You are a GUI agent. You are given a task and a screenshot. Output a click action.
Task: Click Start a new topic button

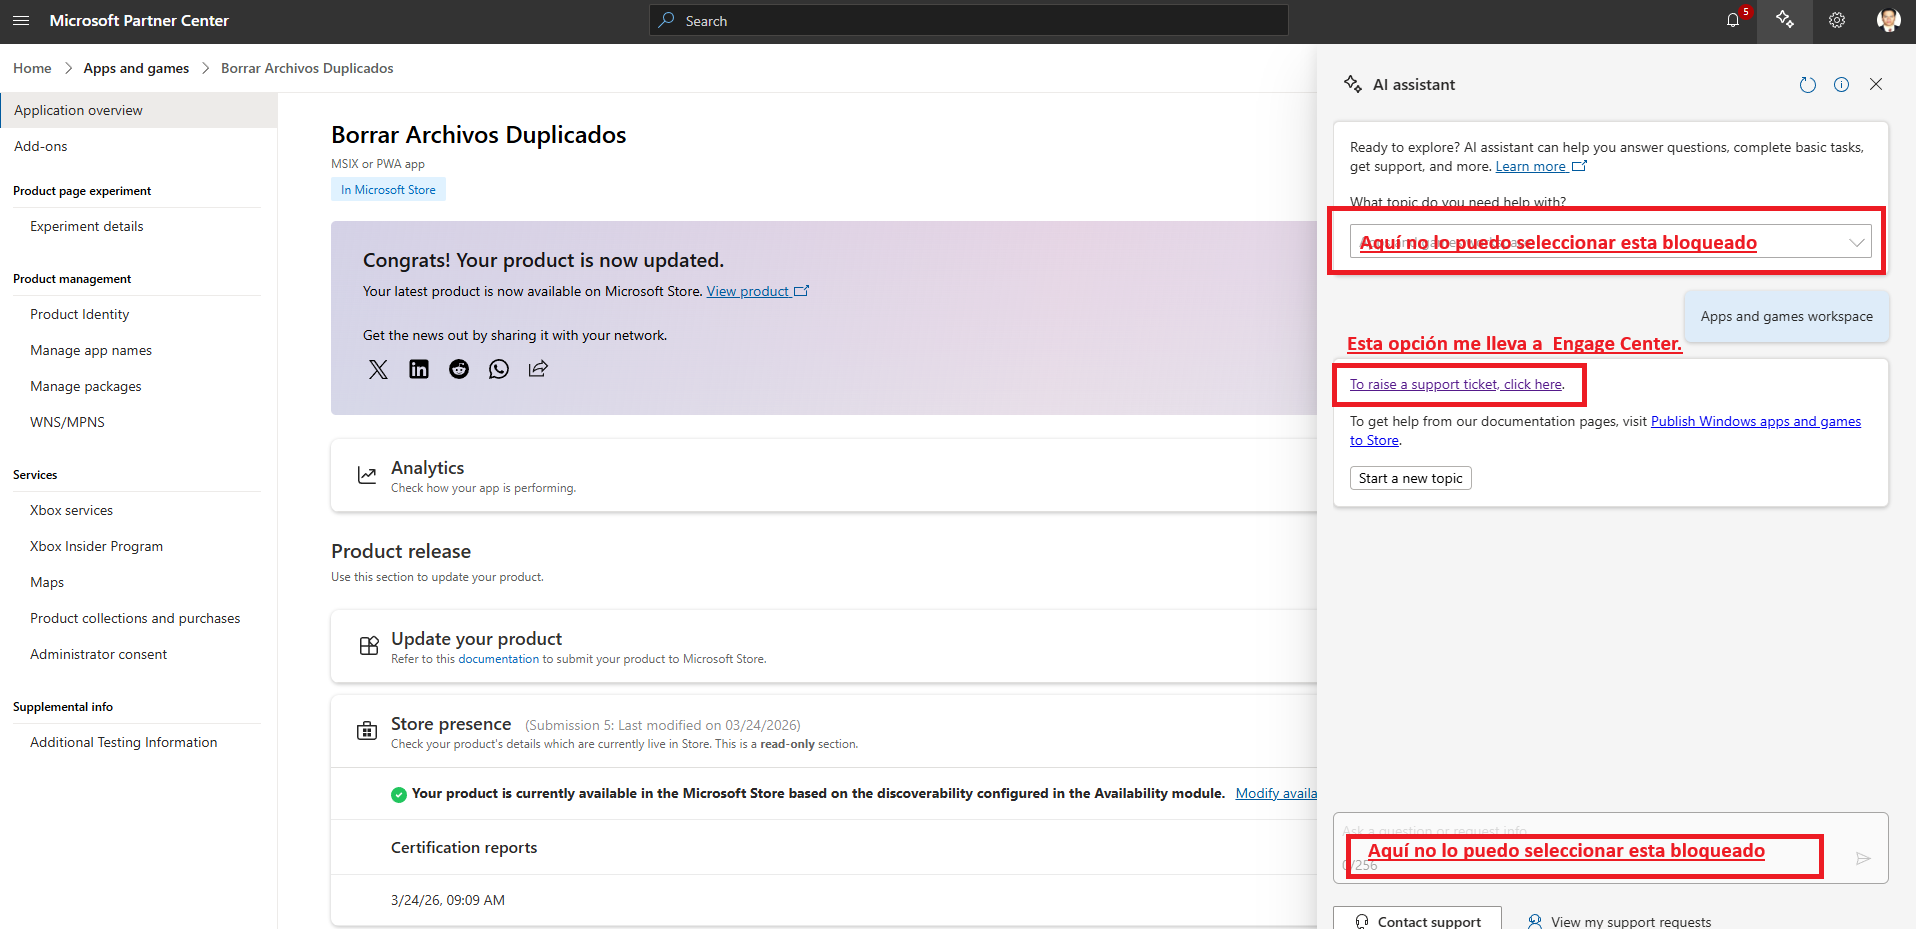(1410, 478)
